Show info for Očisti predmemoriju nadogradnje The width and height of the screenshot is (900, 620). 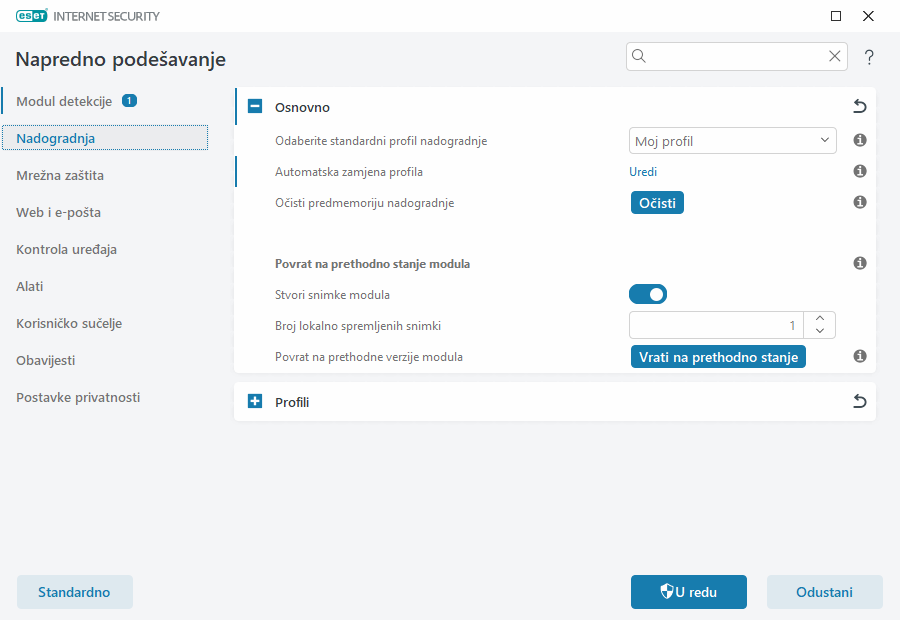(x=859, y=203)
